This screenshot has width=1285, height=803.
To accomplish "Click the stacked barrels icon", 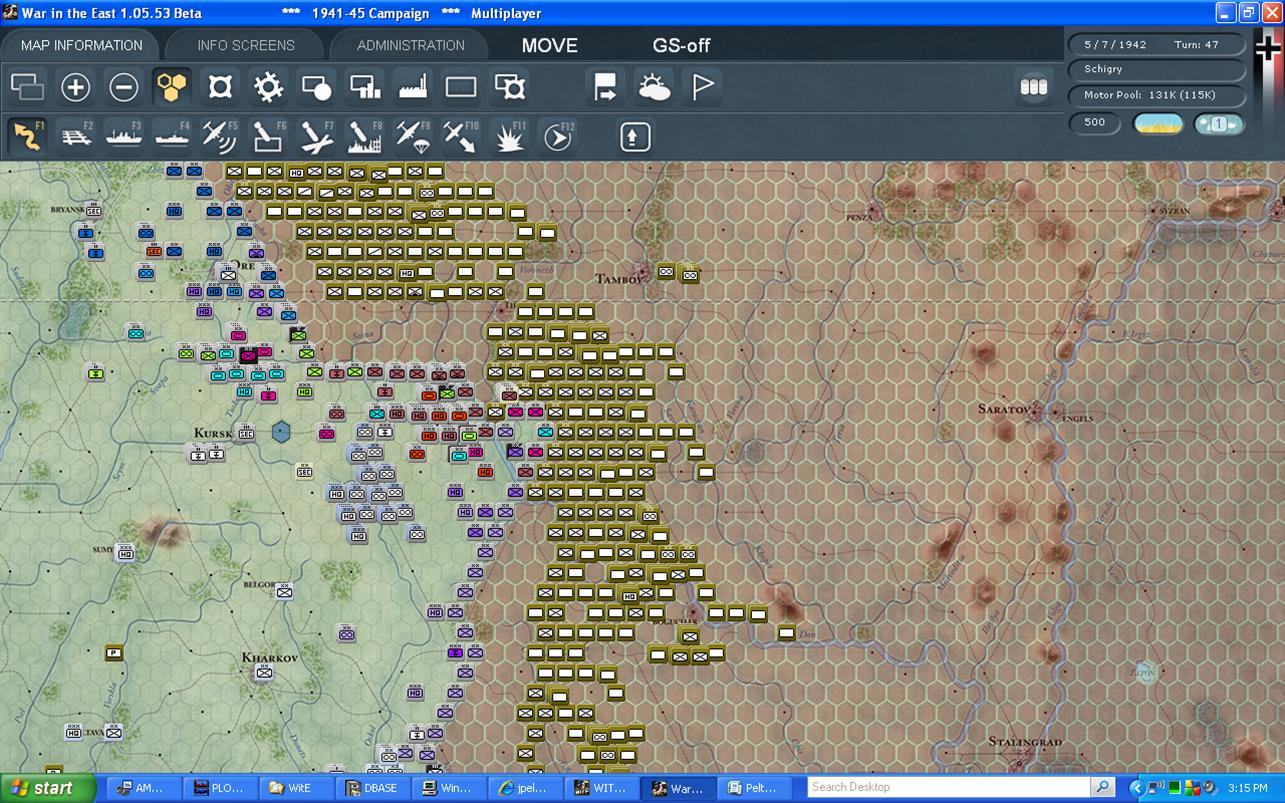I will pos(1034,87).
